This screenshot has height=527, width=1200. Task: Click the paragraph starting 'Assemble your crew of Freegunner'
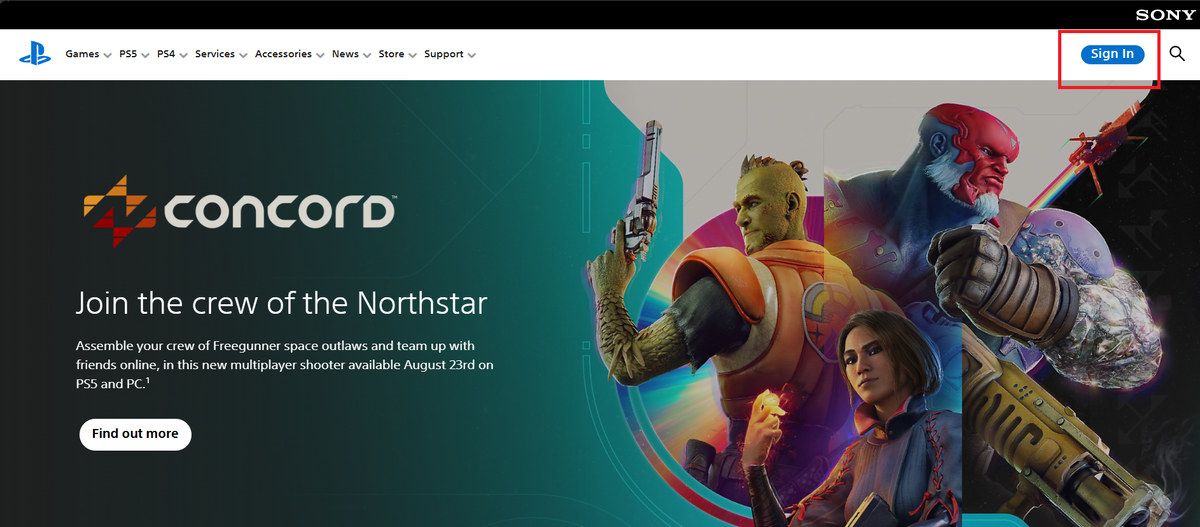pyautogui.click(x=285, y=366)
